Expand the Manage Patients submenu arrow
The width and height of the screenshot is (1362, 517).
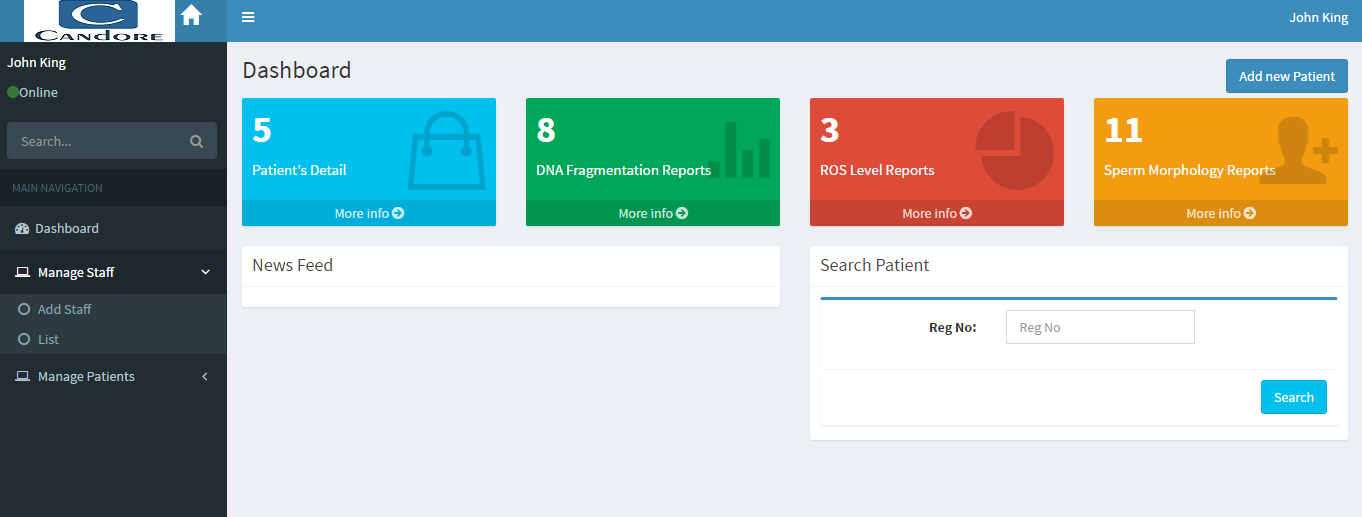(x=205, y=377)
